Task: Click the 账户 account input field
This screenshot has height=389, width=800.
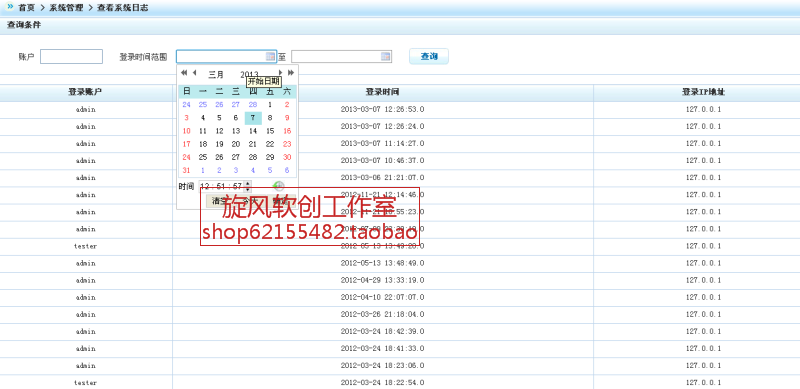Action: tap(71, 57)
